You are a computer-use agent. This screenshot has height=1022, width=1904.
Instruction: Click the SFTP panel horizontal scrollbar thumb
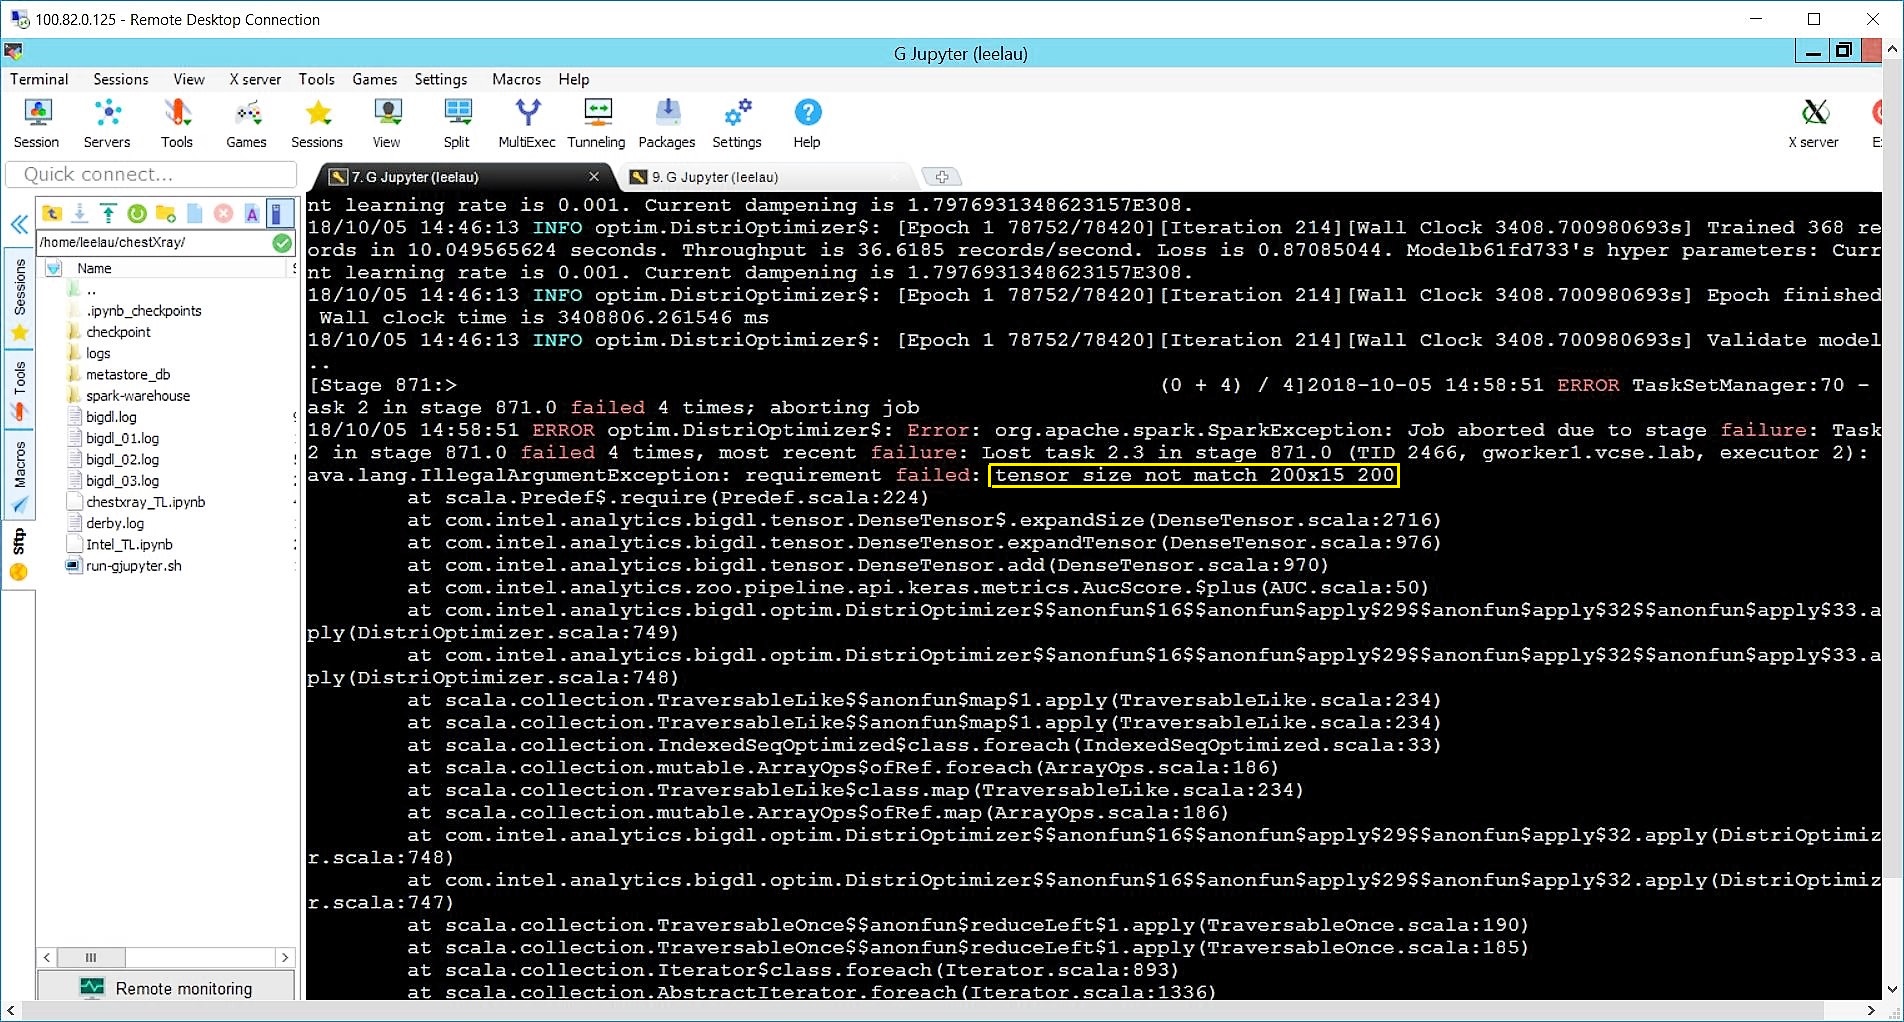click(x=91, y=957)
